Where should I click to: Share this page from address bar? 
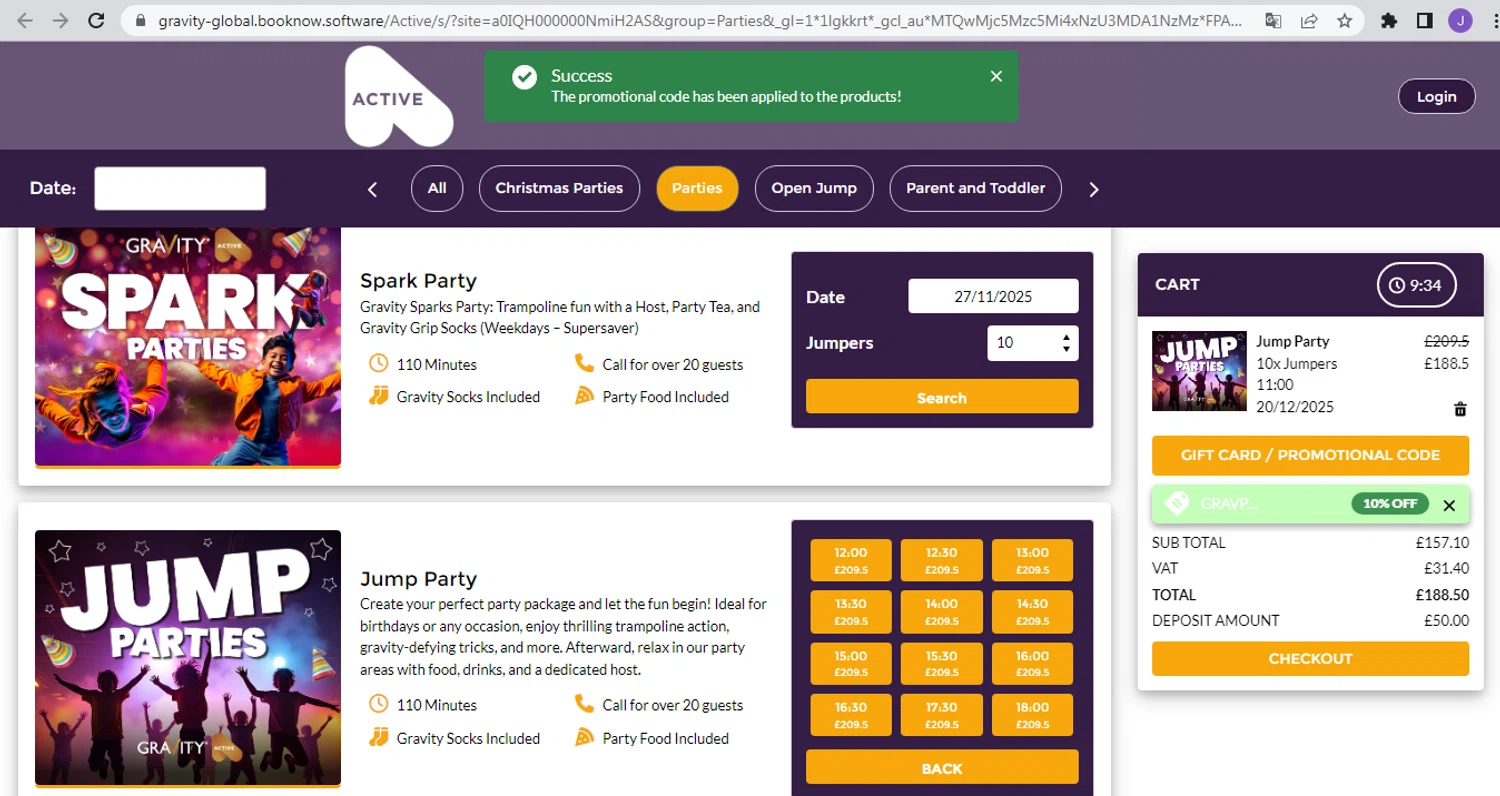(x=1308, y=20)
